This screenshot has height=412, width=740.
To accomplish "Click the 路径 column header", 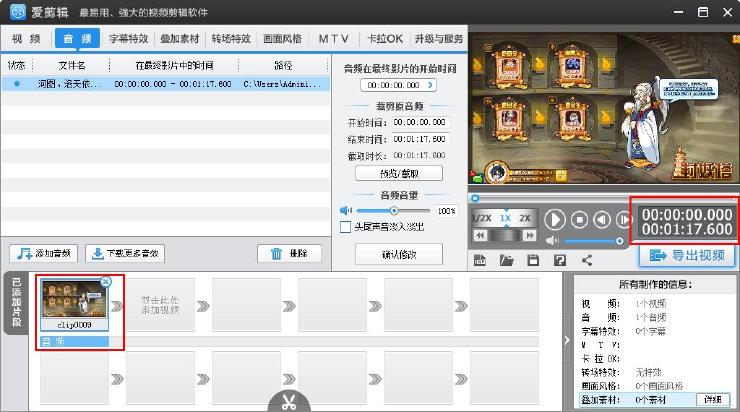I will coord(283,65).
